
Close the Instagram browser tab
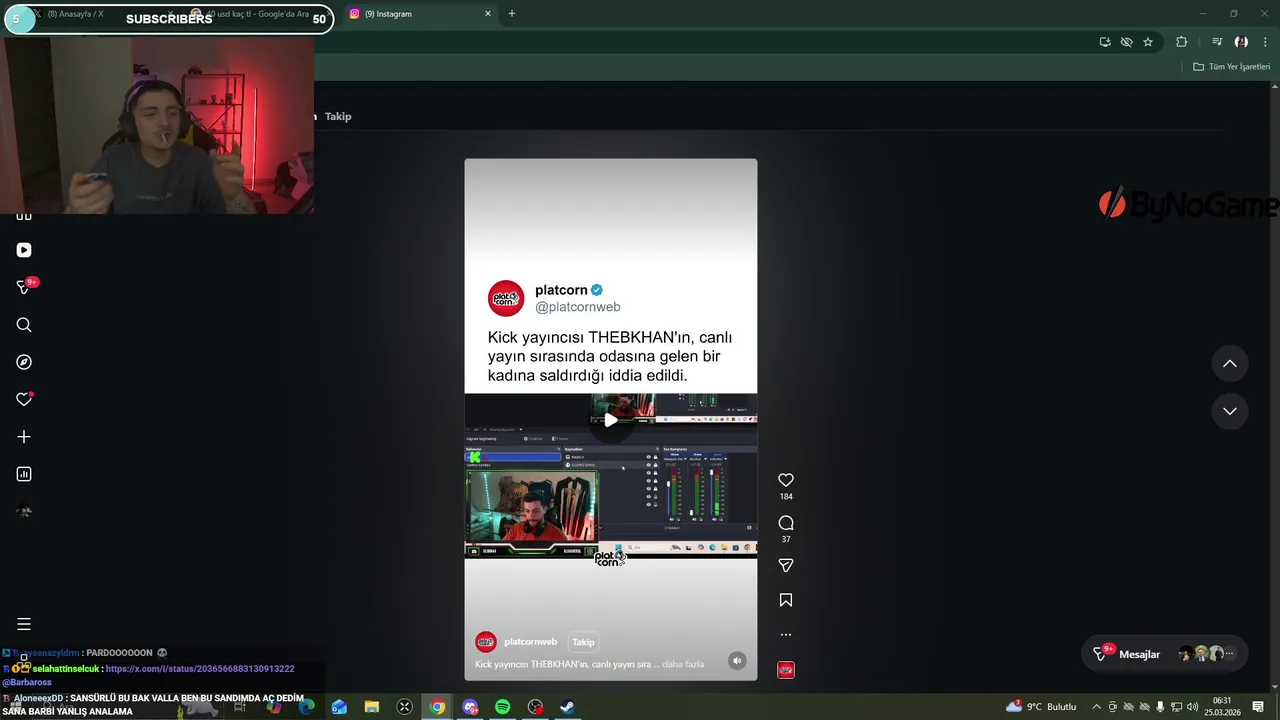[x=488, y=14]
